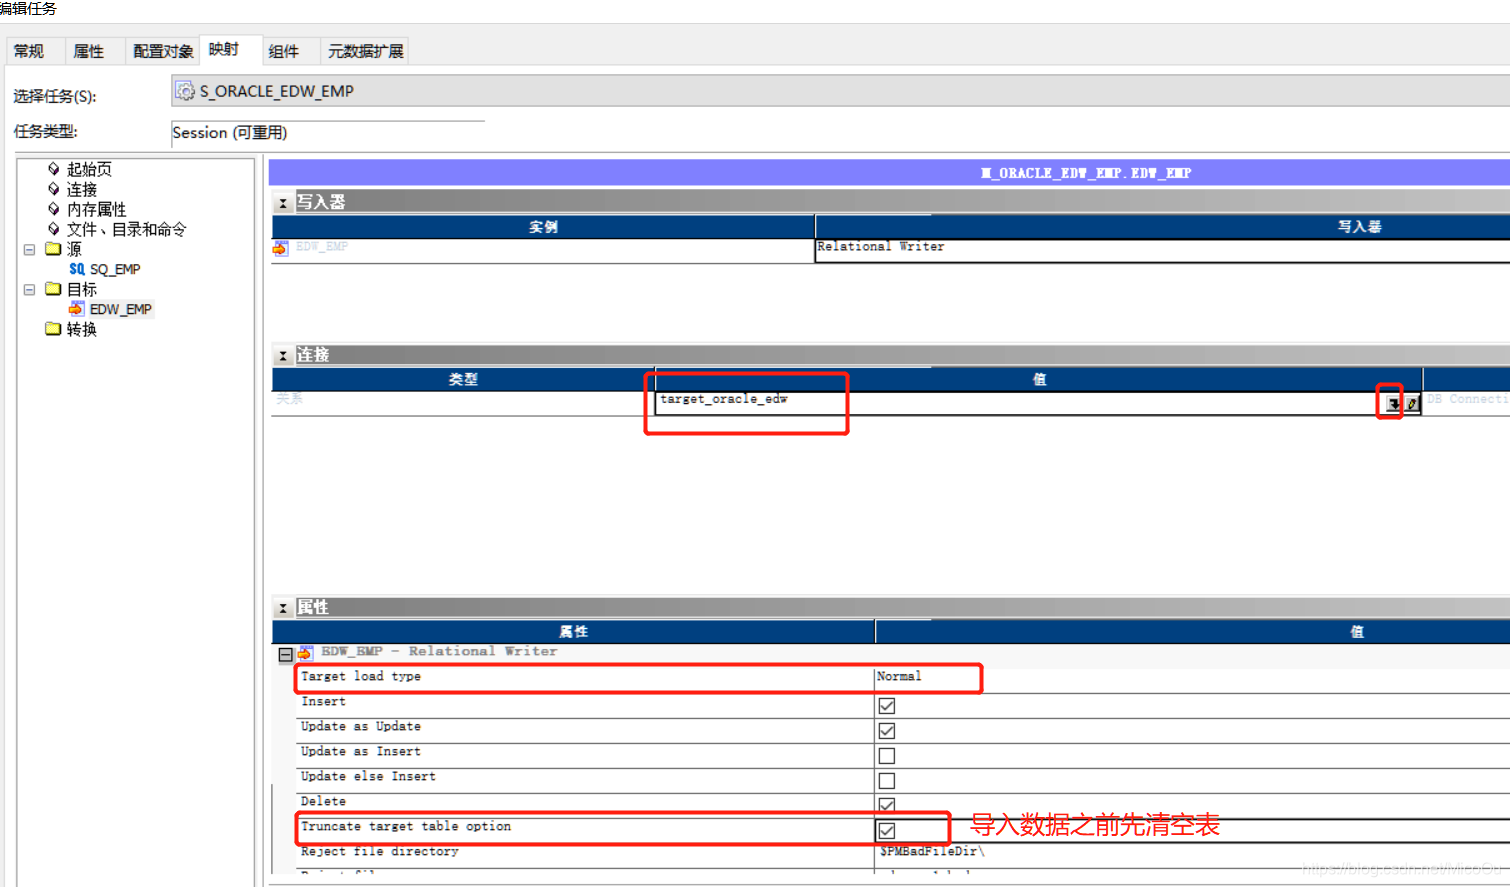This screenshot has height=887, width=1510.
Task: Click the Truncate target table option label
Action: click(x=406, y=827)
